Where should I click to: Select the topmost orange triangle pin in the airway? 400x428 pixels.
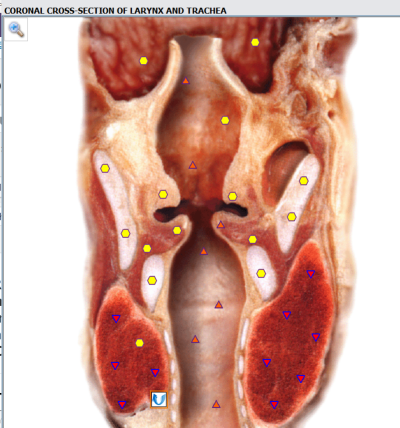pyautogui.click(x=186, y=81)
